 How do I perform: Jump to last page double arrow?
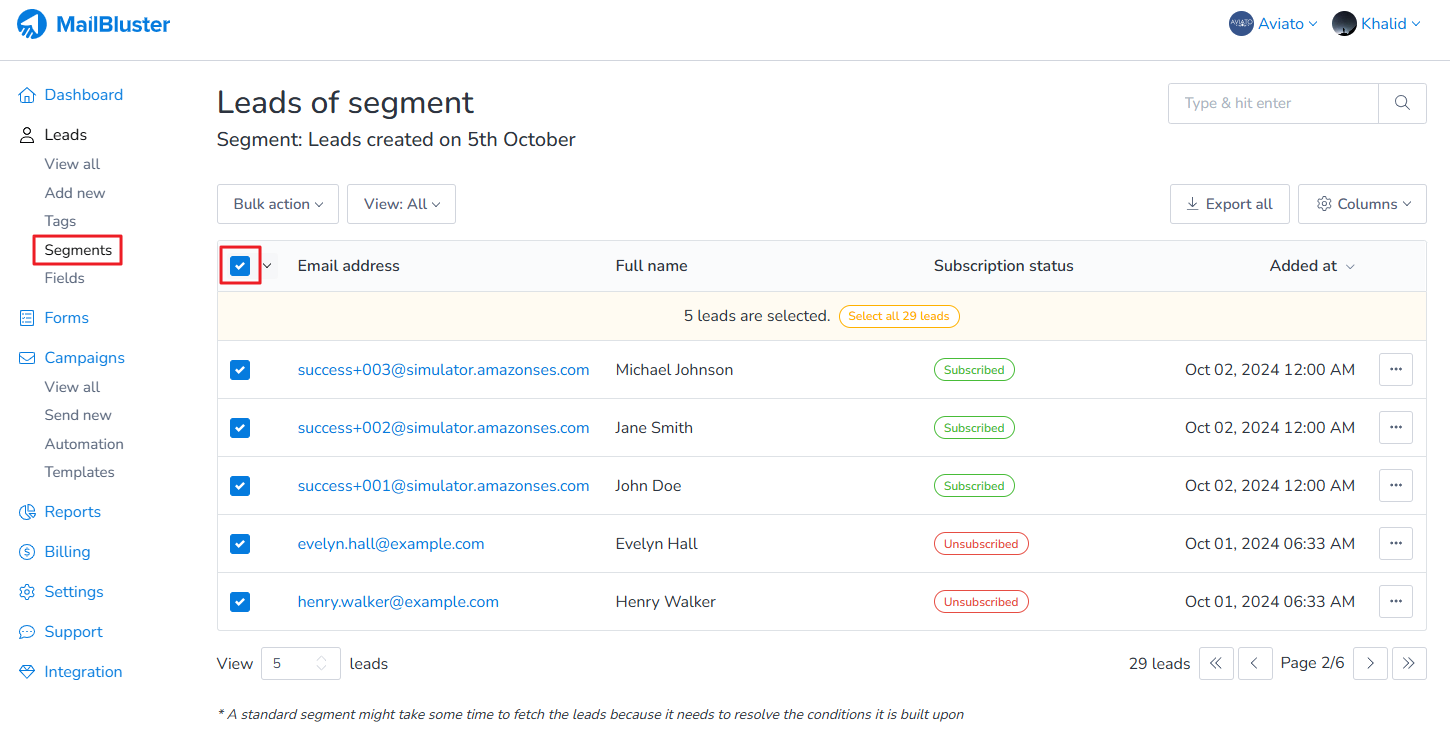1409,664
